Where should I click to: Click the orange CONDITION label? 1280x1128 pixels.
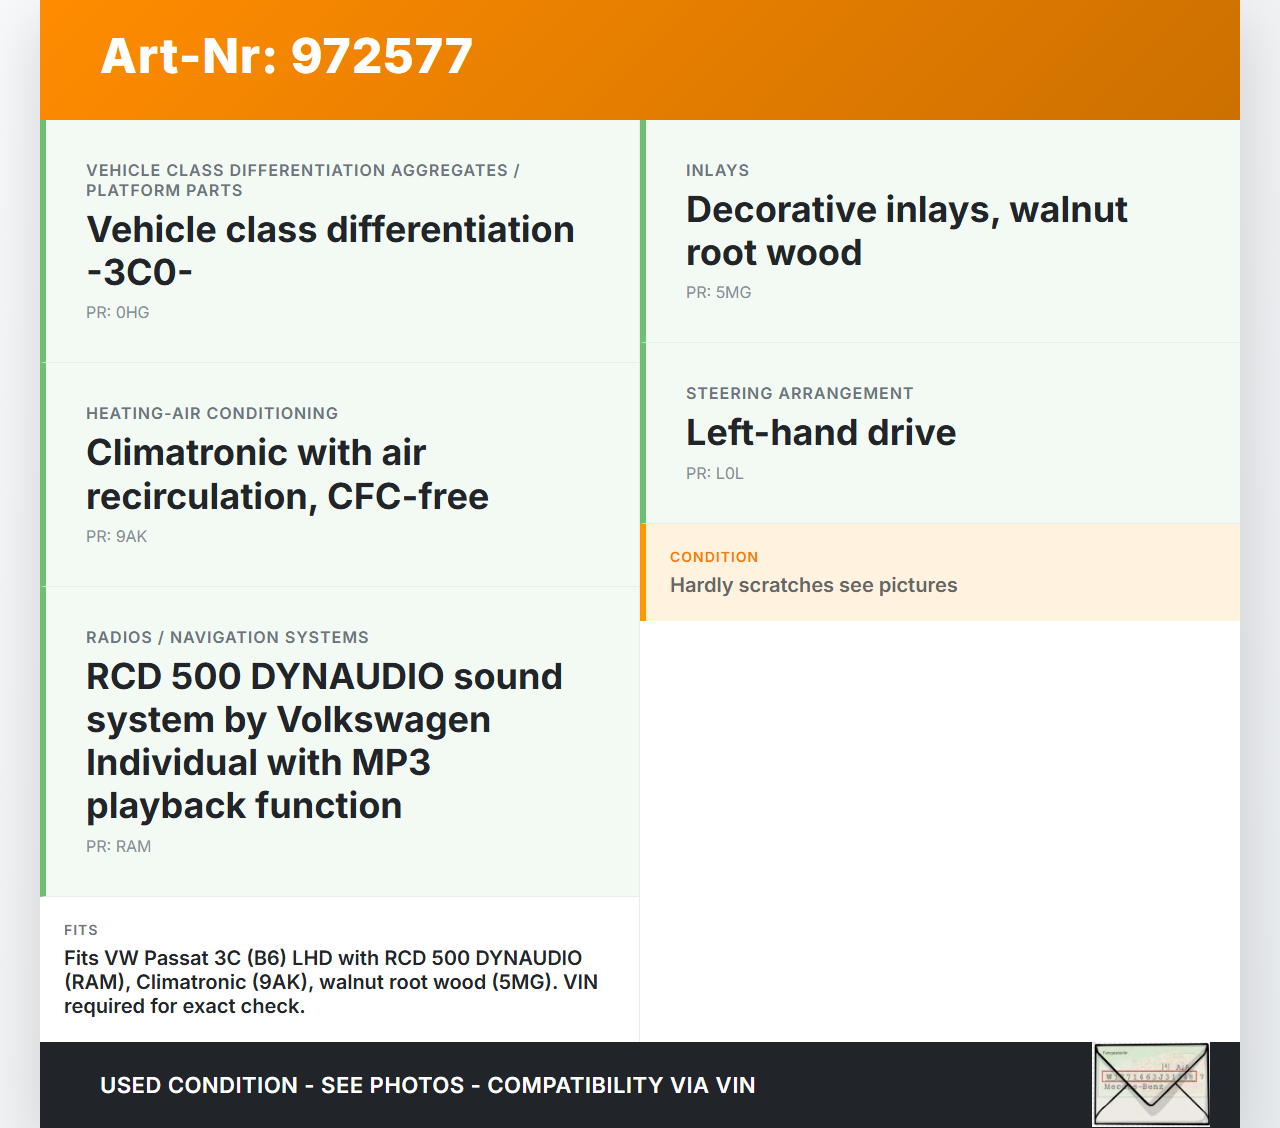[714, 557]
